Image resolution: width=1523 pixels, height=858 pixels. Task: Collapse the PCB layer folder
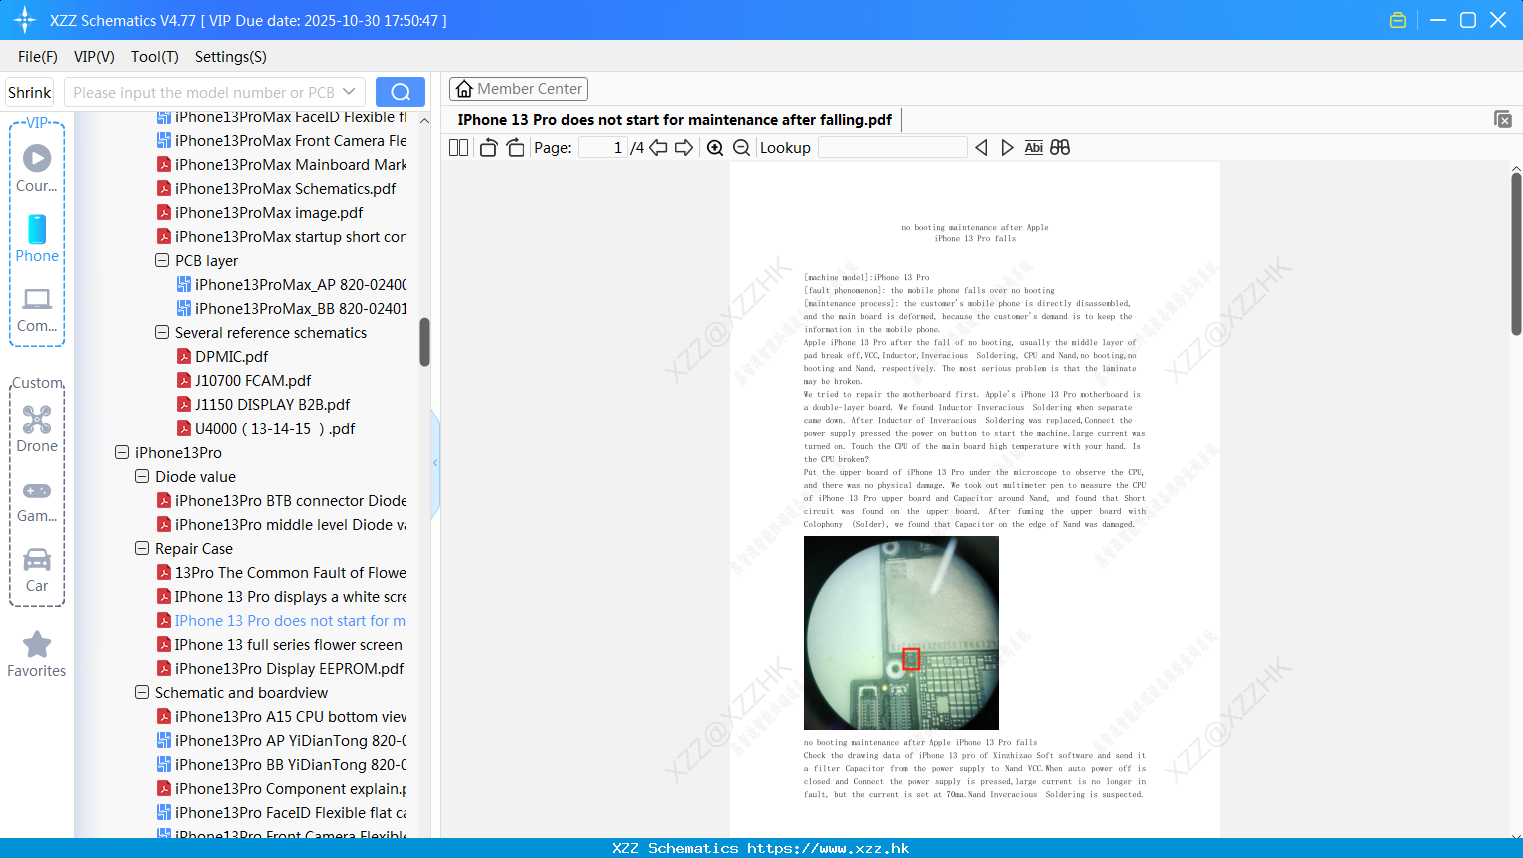[162, 260]
